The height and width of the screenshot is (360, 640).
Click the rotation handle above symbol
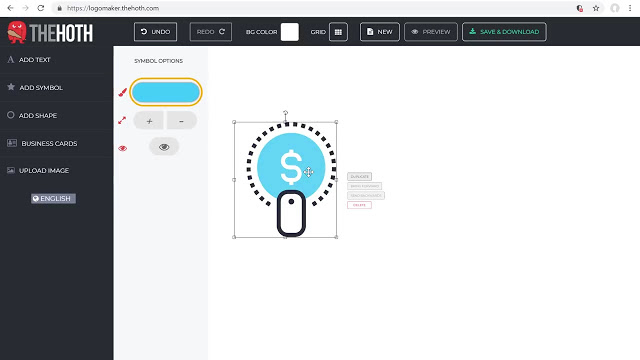285,113
